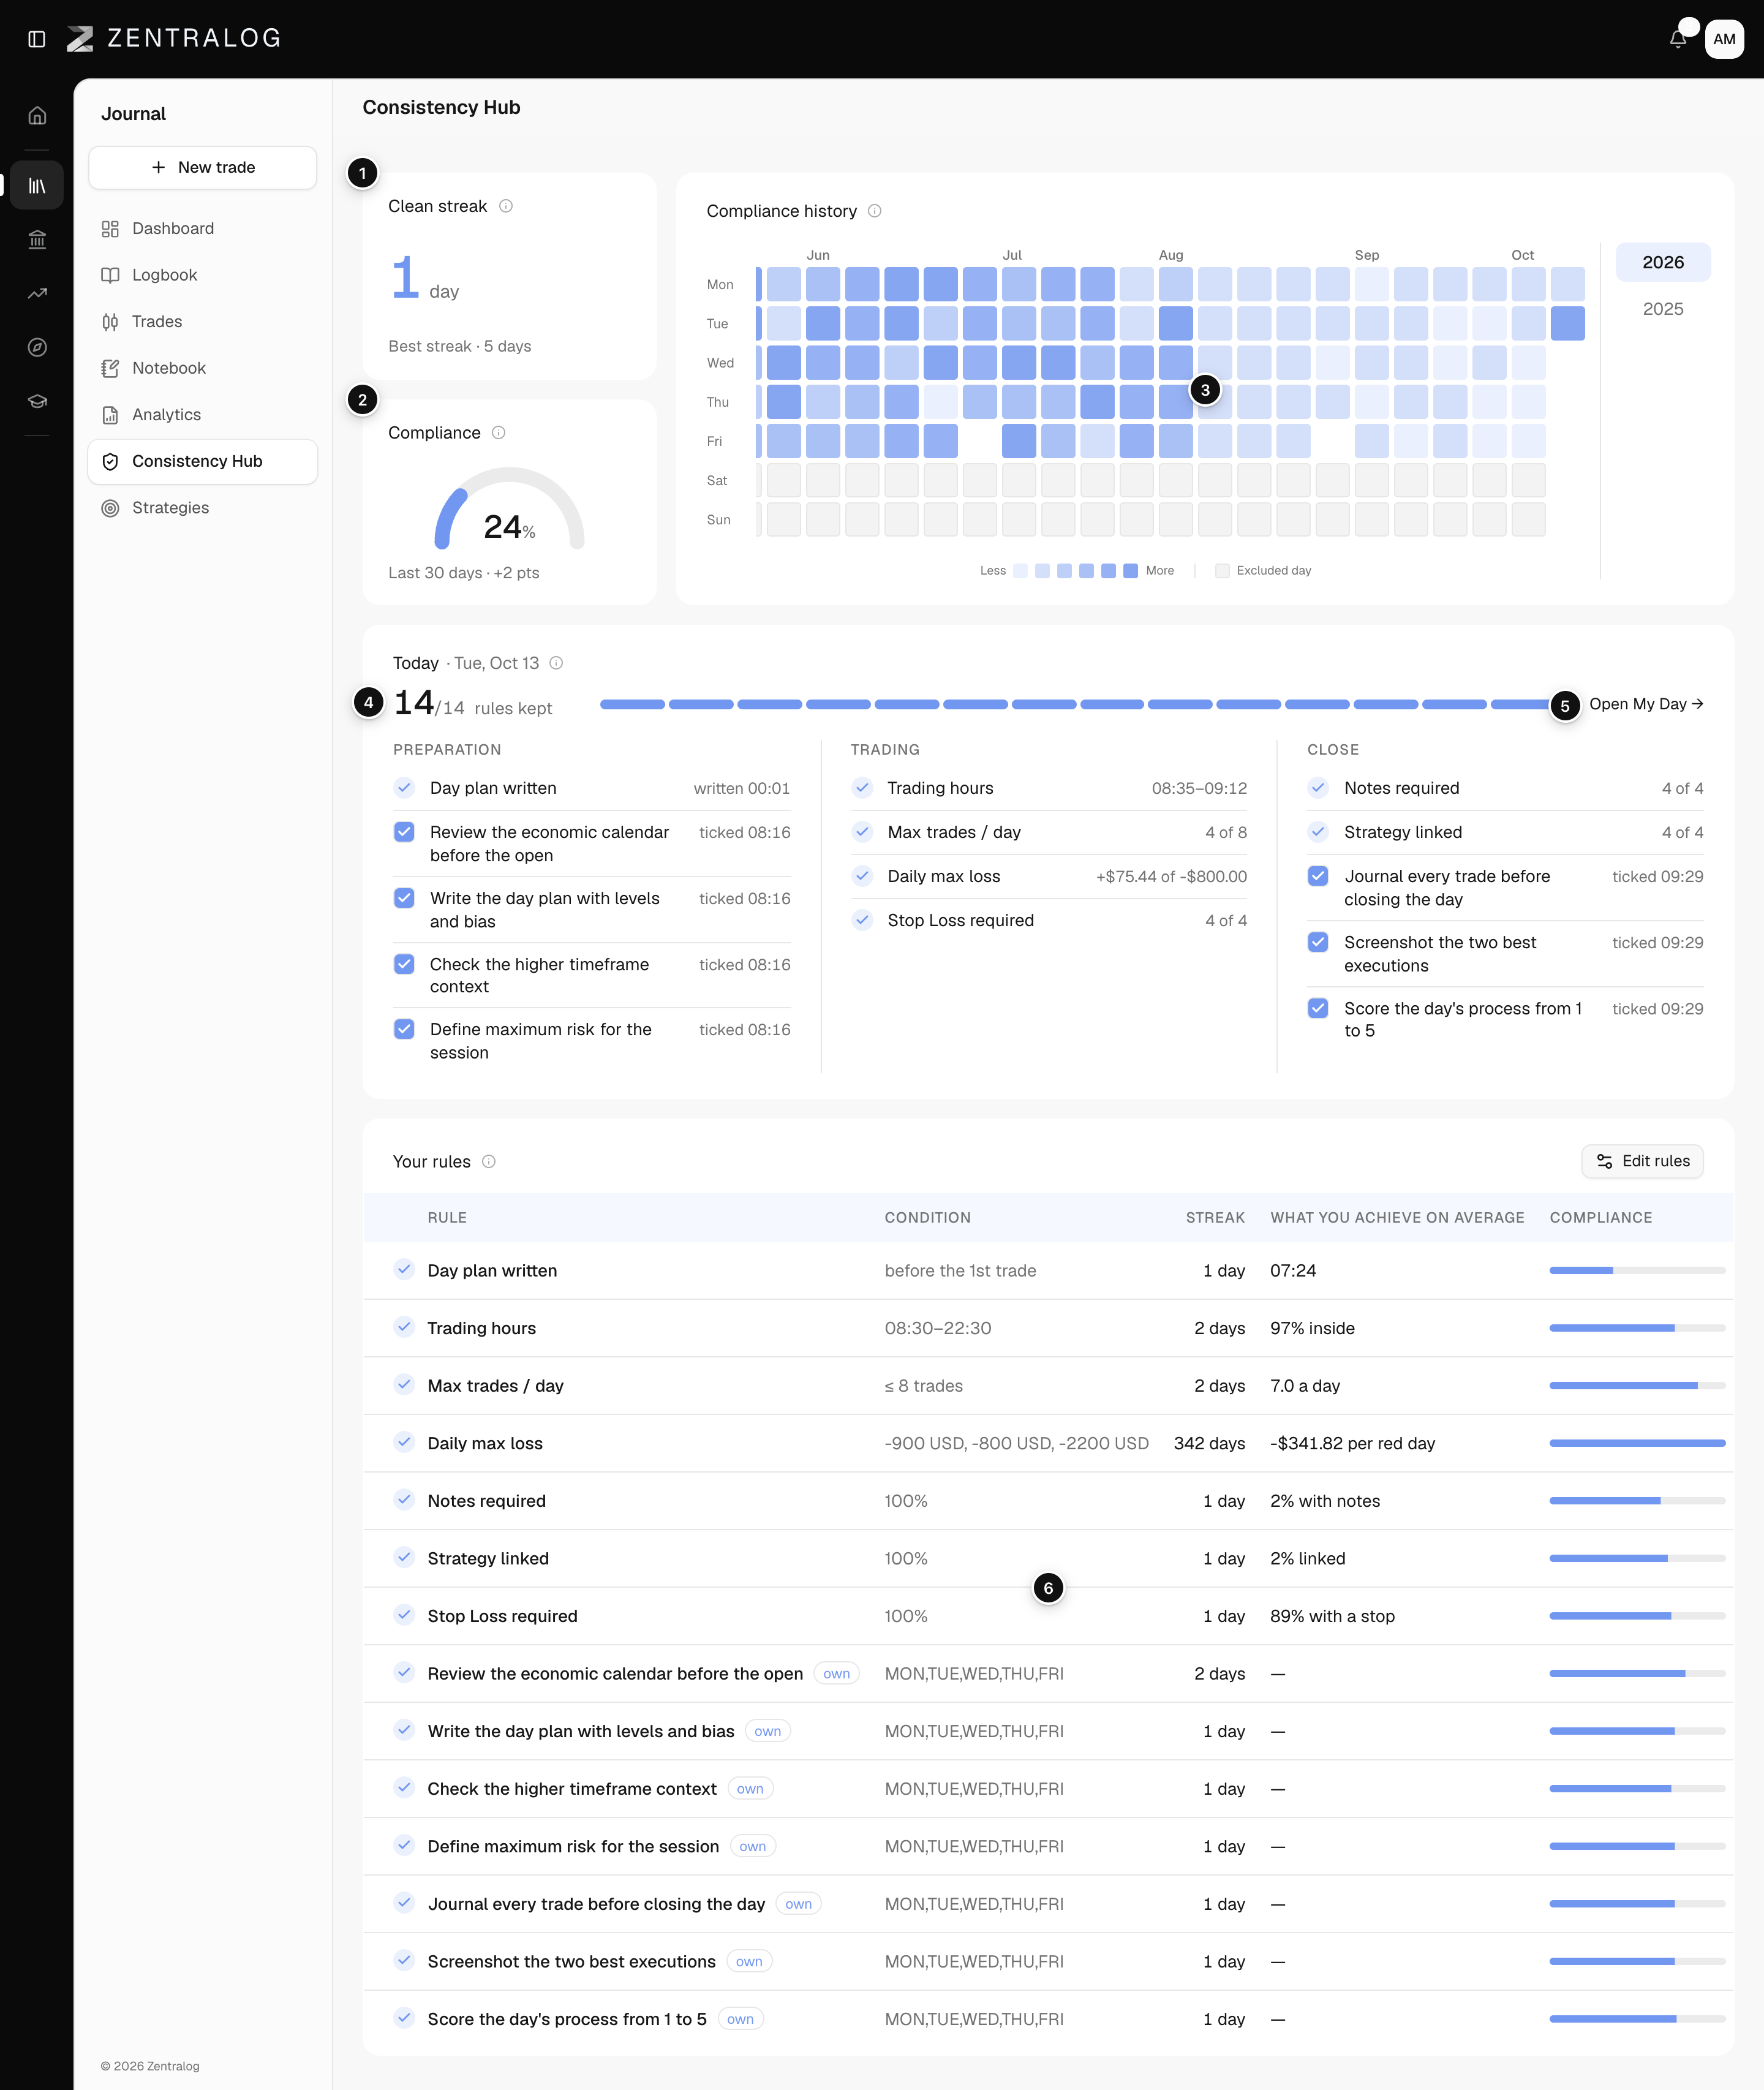Click the own tag on Review the economic calendar rule
The image size is (1764, 2090).
[837, 1673]
